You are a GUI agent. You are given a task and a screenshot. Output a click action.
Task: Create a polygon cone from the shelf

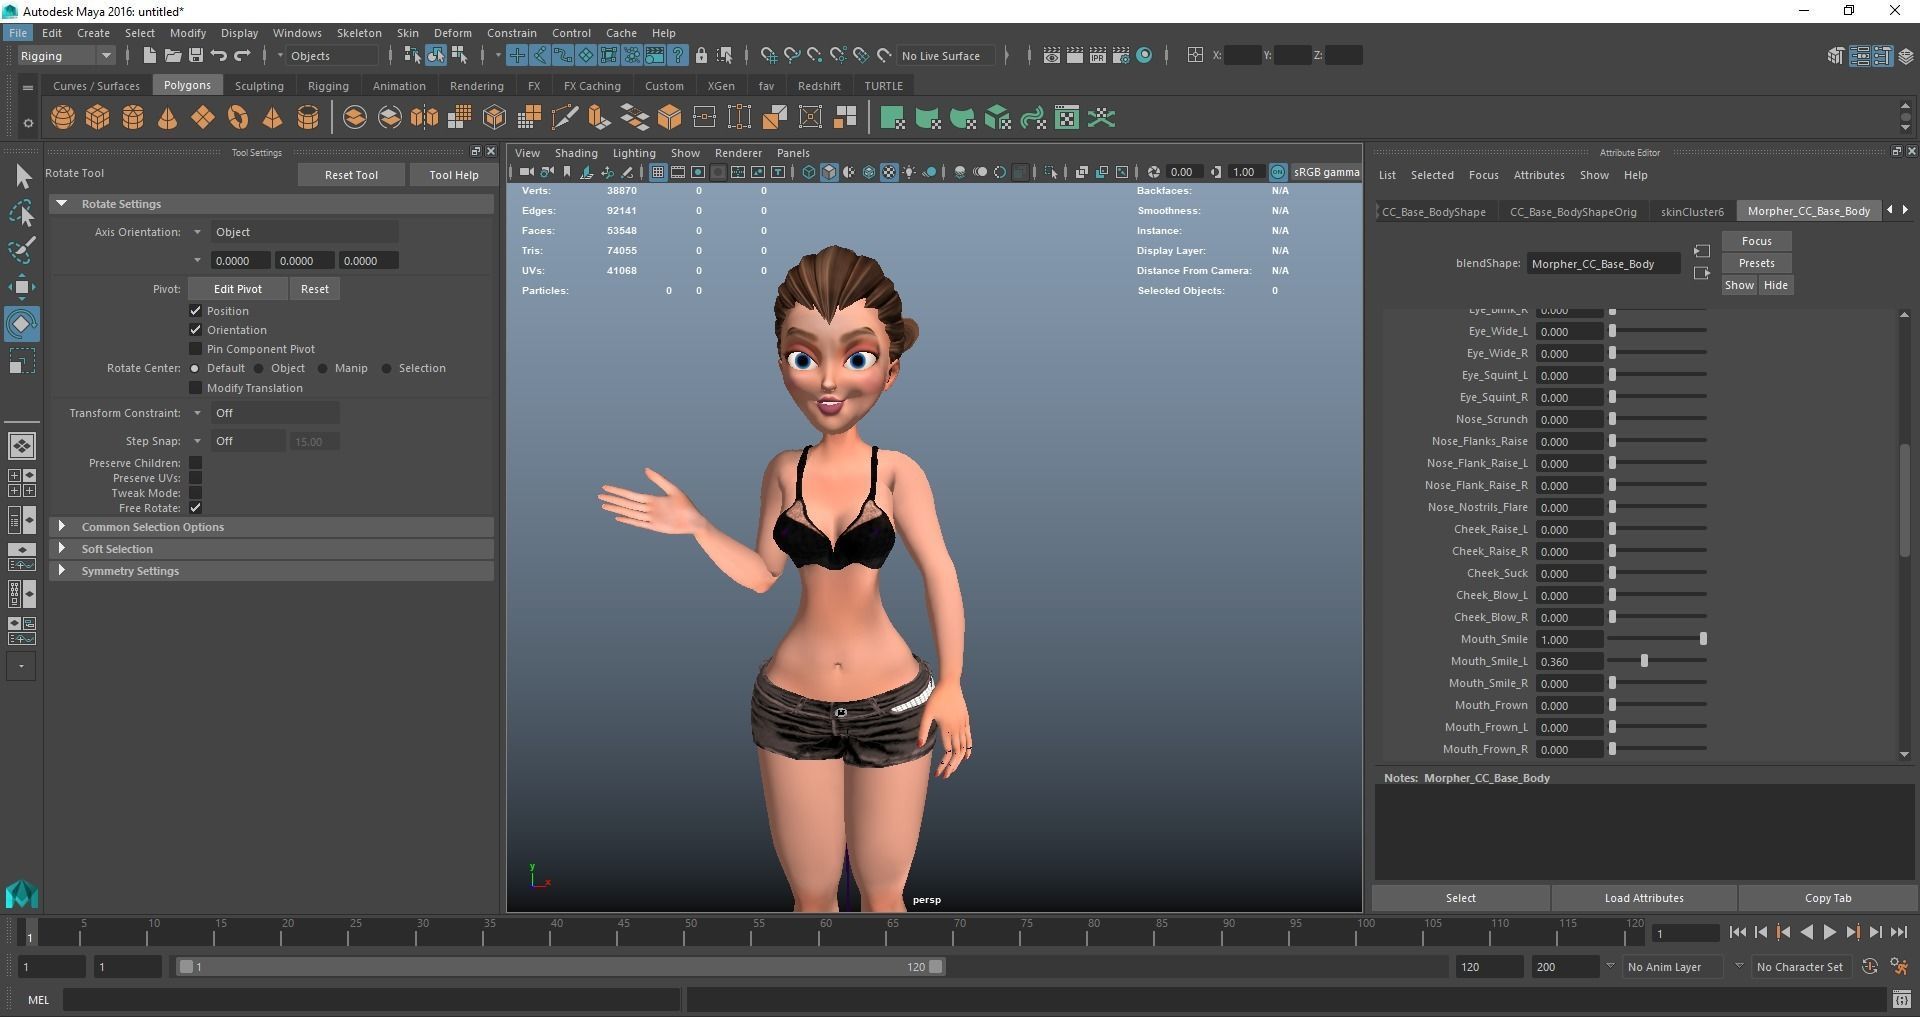[x=168, y=118]
